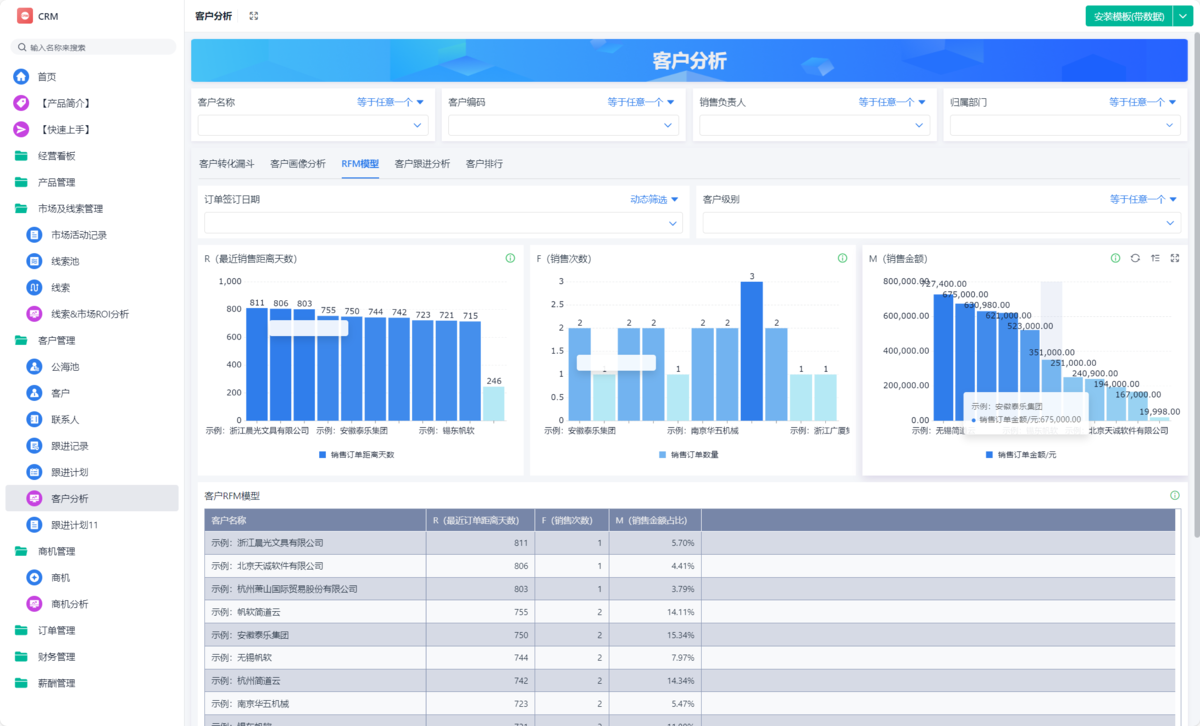Switch to 客户转化漏斗 tab

(x=226, y=164)
